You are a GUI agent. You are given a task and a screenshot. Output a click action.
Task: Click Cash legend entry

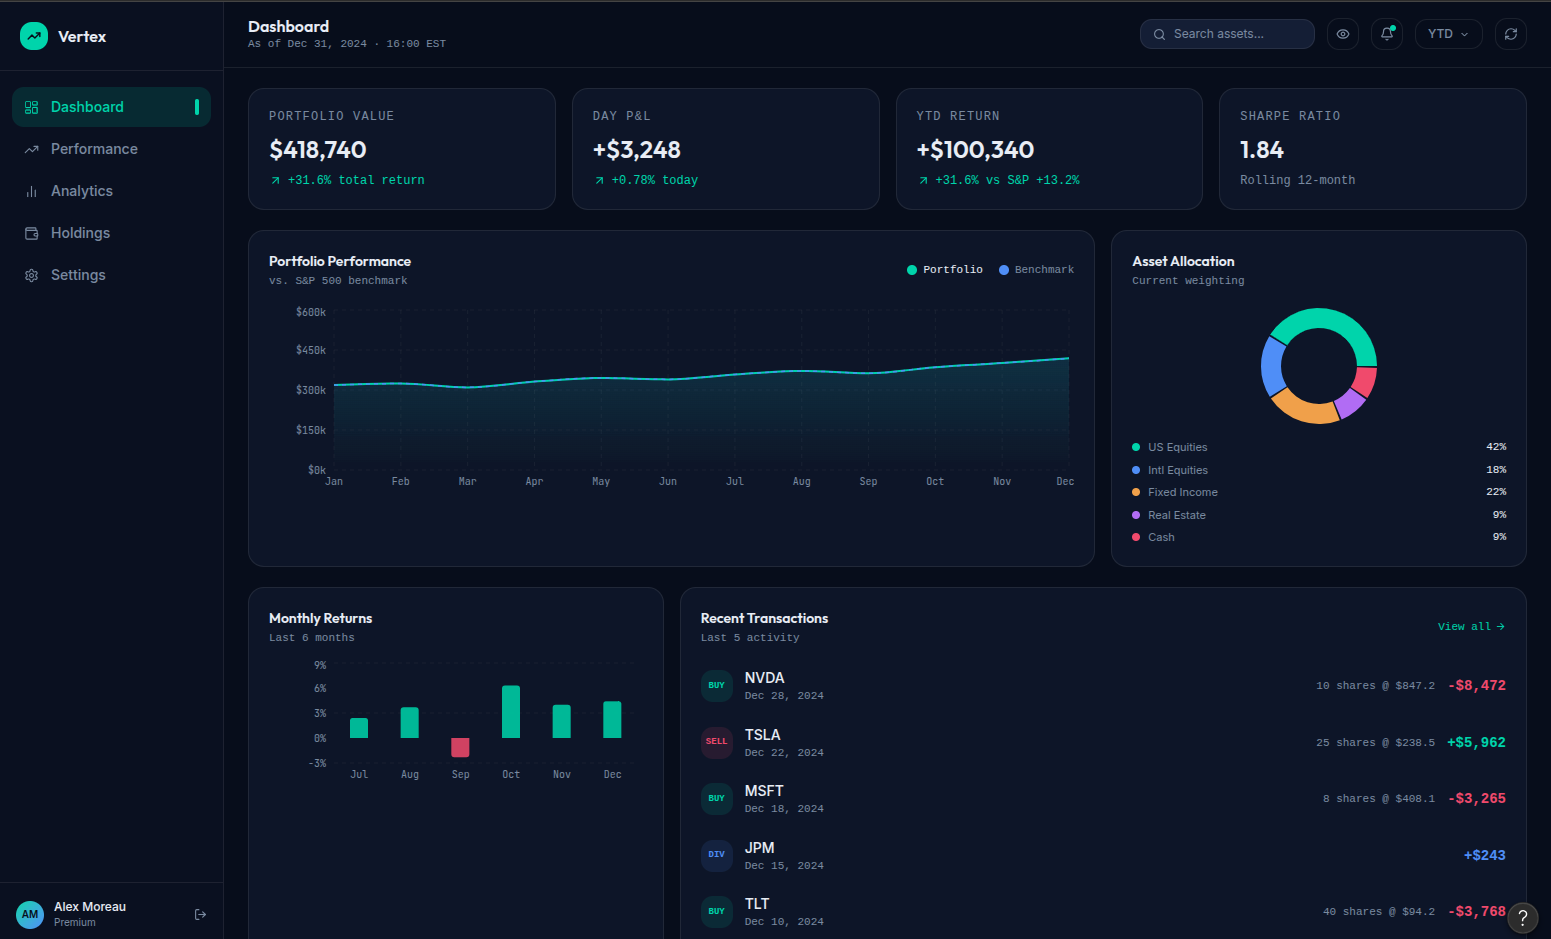pos(1319,537)
